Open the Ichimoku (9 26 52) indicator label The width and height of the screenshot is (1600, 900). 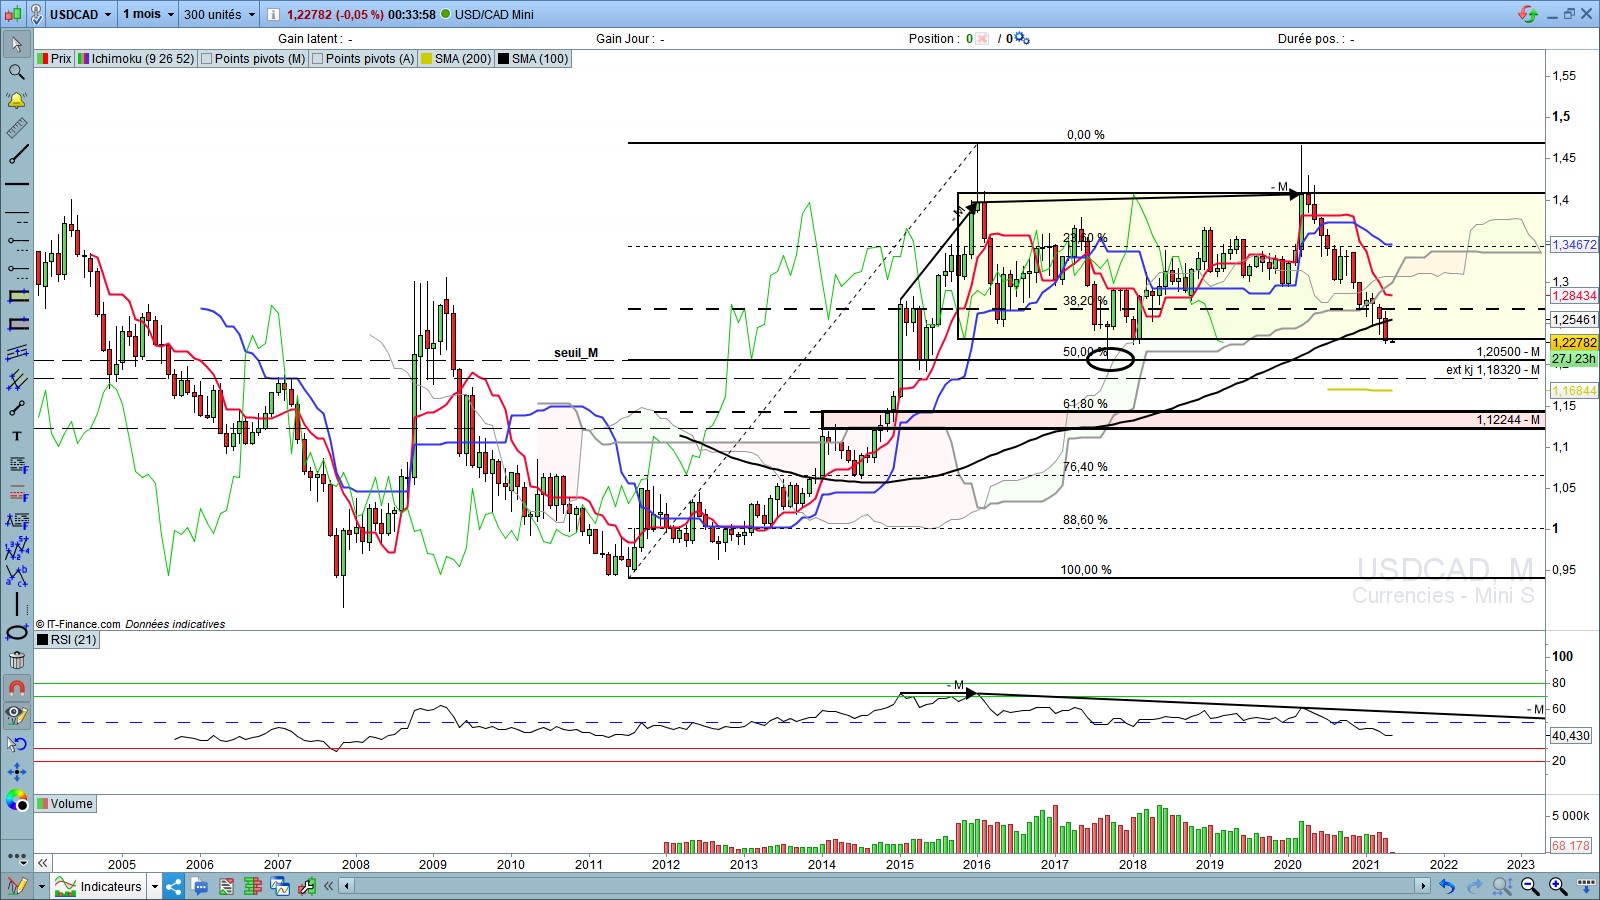[142, 59]
